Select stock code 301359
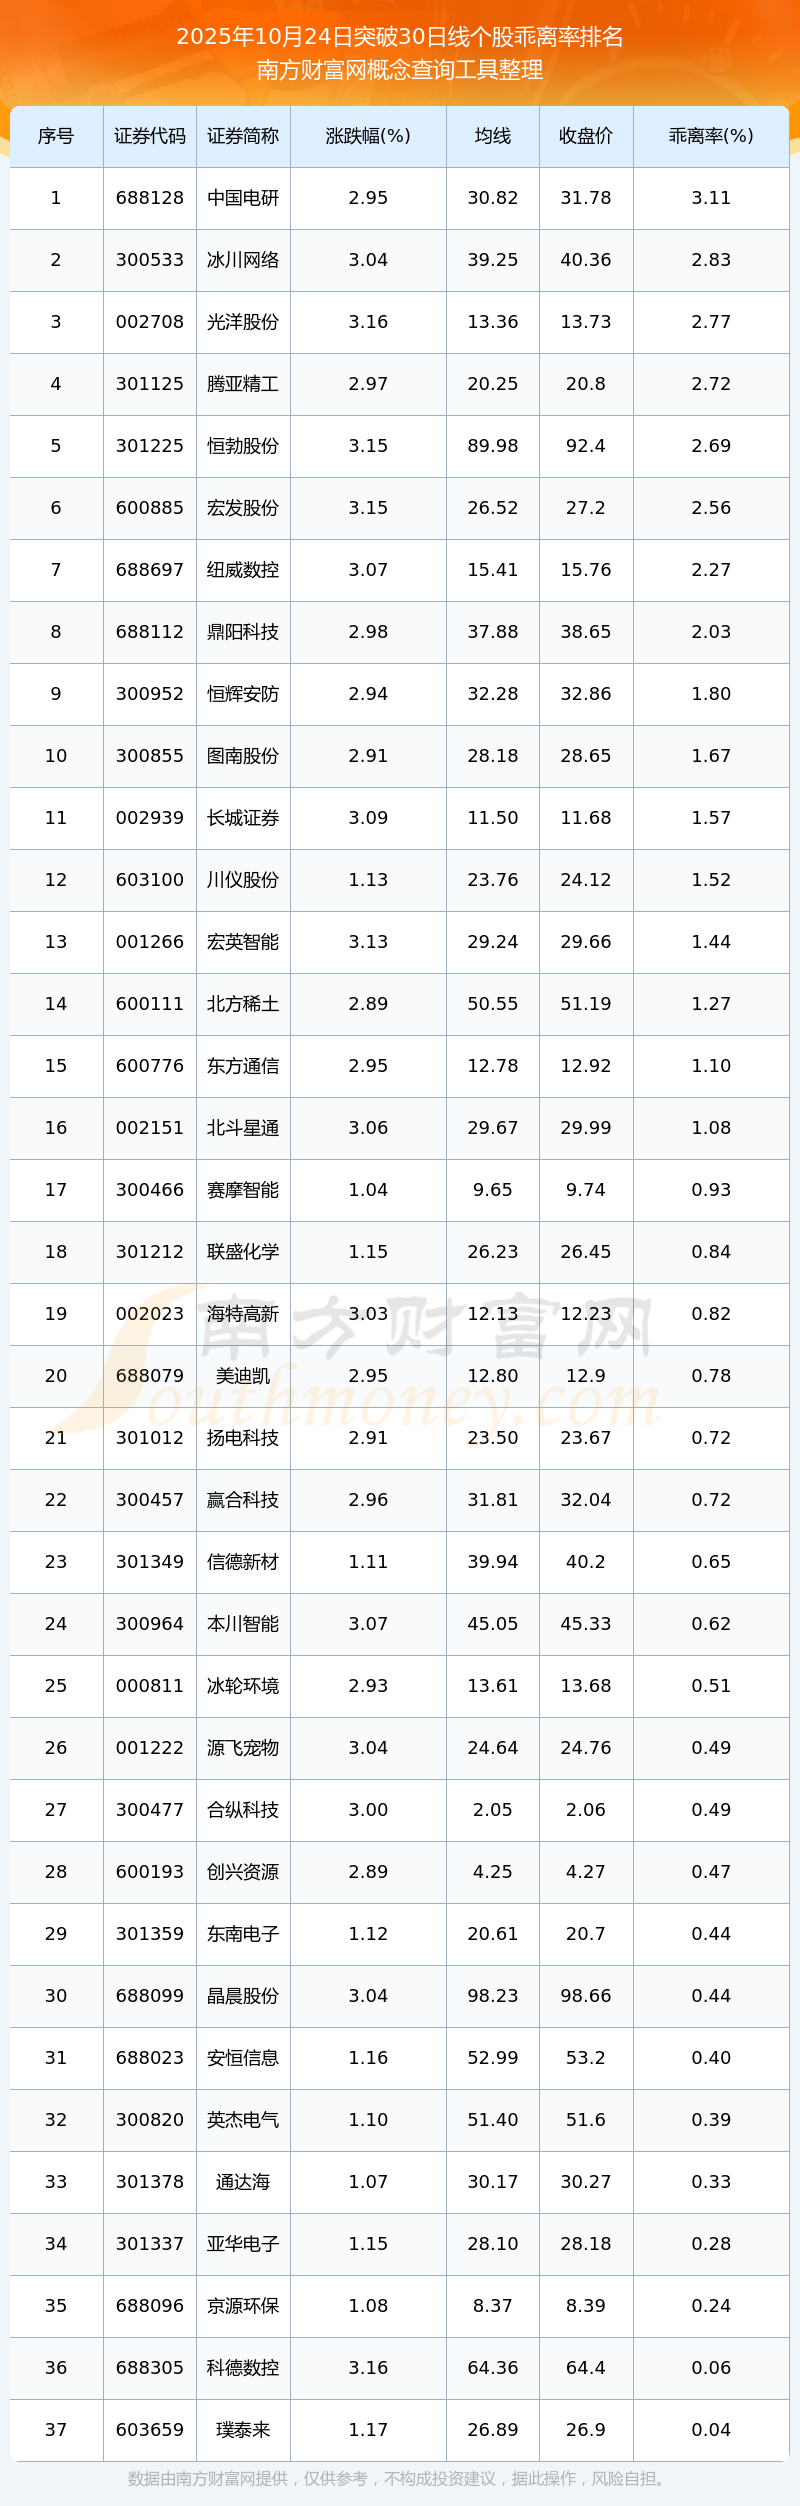 click(150, 1934)
